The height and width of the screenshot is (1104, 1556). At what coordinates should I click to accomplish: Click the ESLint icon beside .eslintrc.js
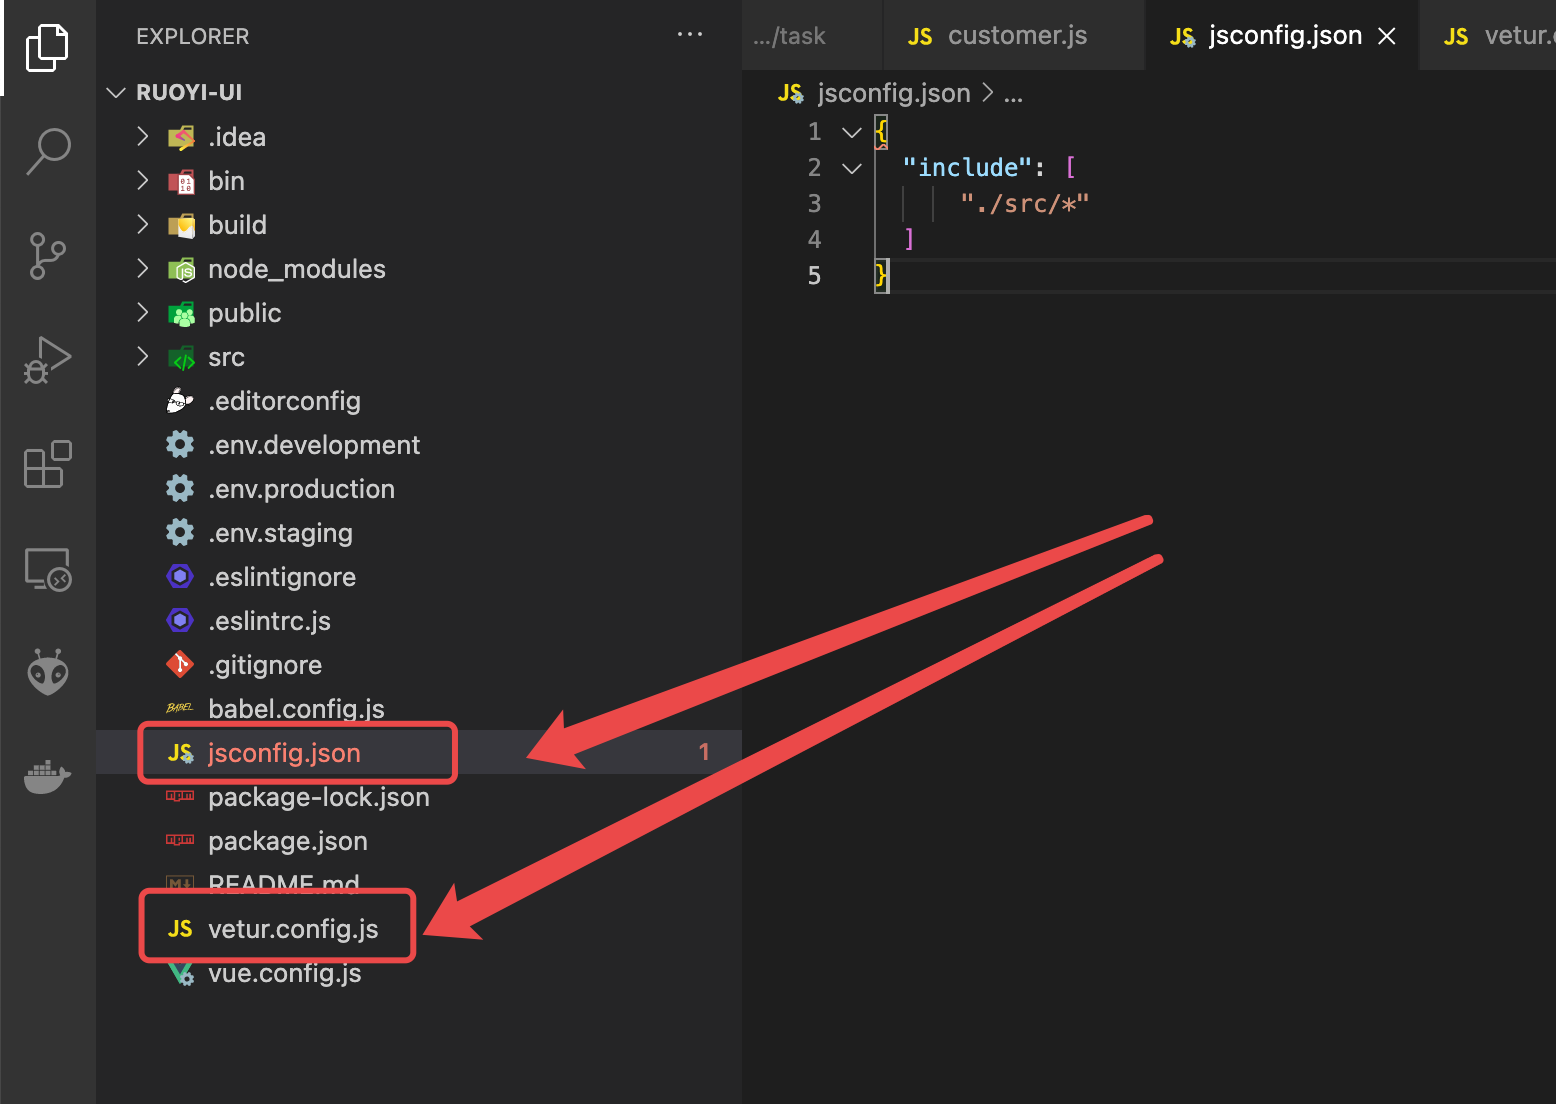[180, 620]
